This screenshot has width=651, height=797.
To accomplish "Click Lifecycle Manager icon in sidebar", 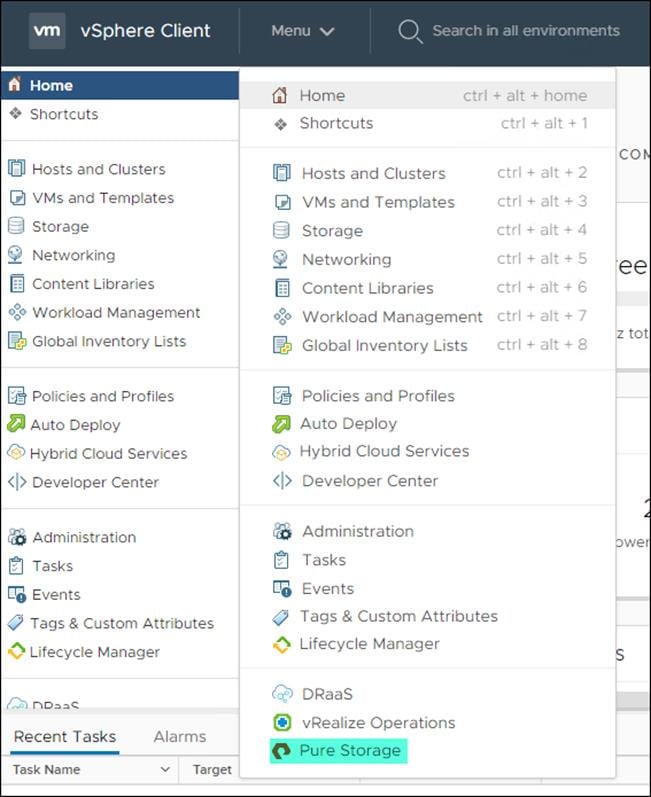I will point(16,651).
